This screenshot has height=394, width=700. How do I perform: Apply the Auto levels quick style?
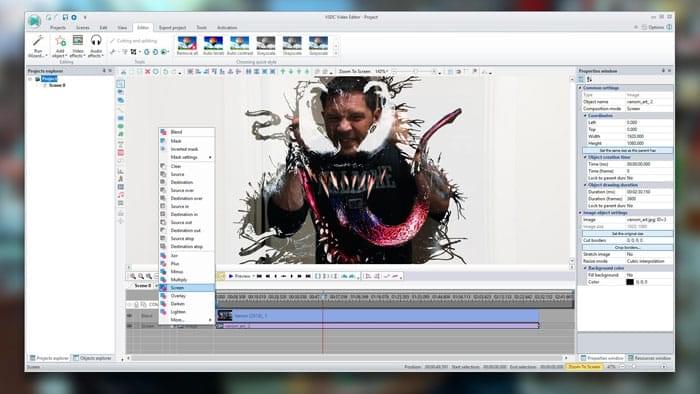click(x=213, y=46)
